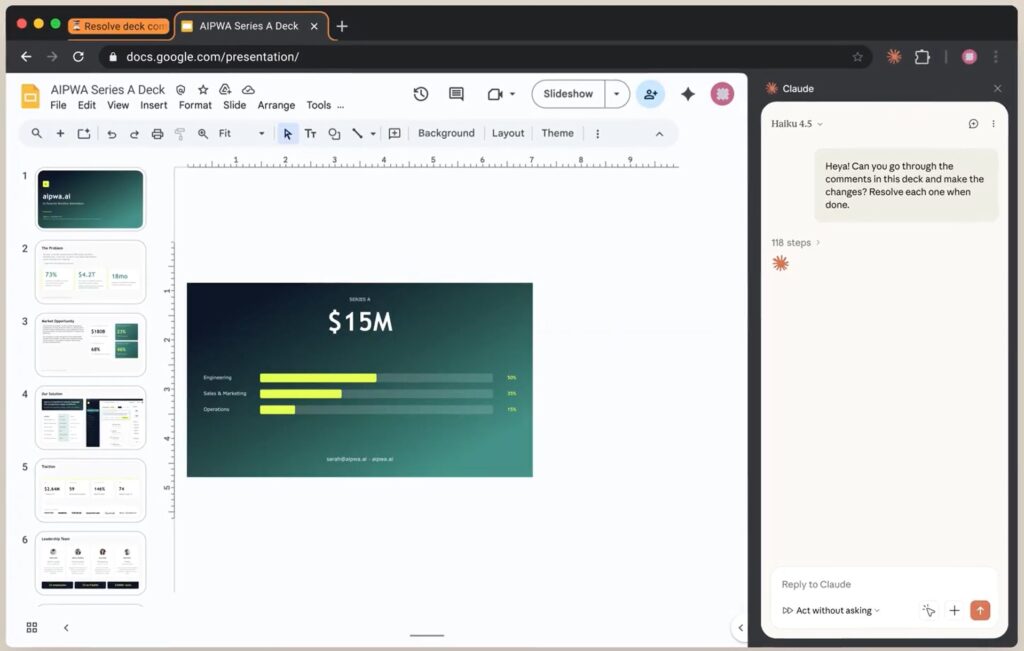
Task: Open the Arrange menu
Action: [x=276, y=105]
